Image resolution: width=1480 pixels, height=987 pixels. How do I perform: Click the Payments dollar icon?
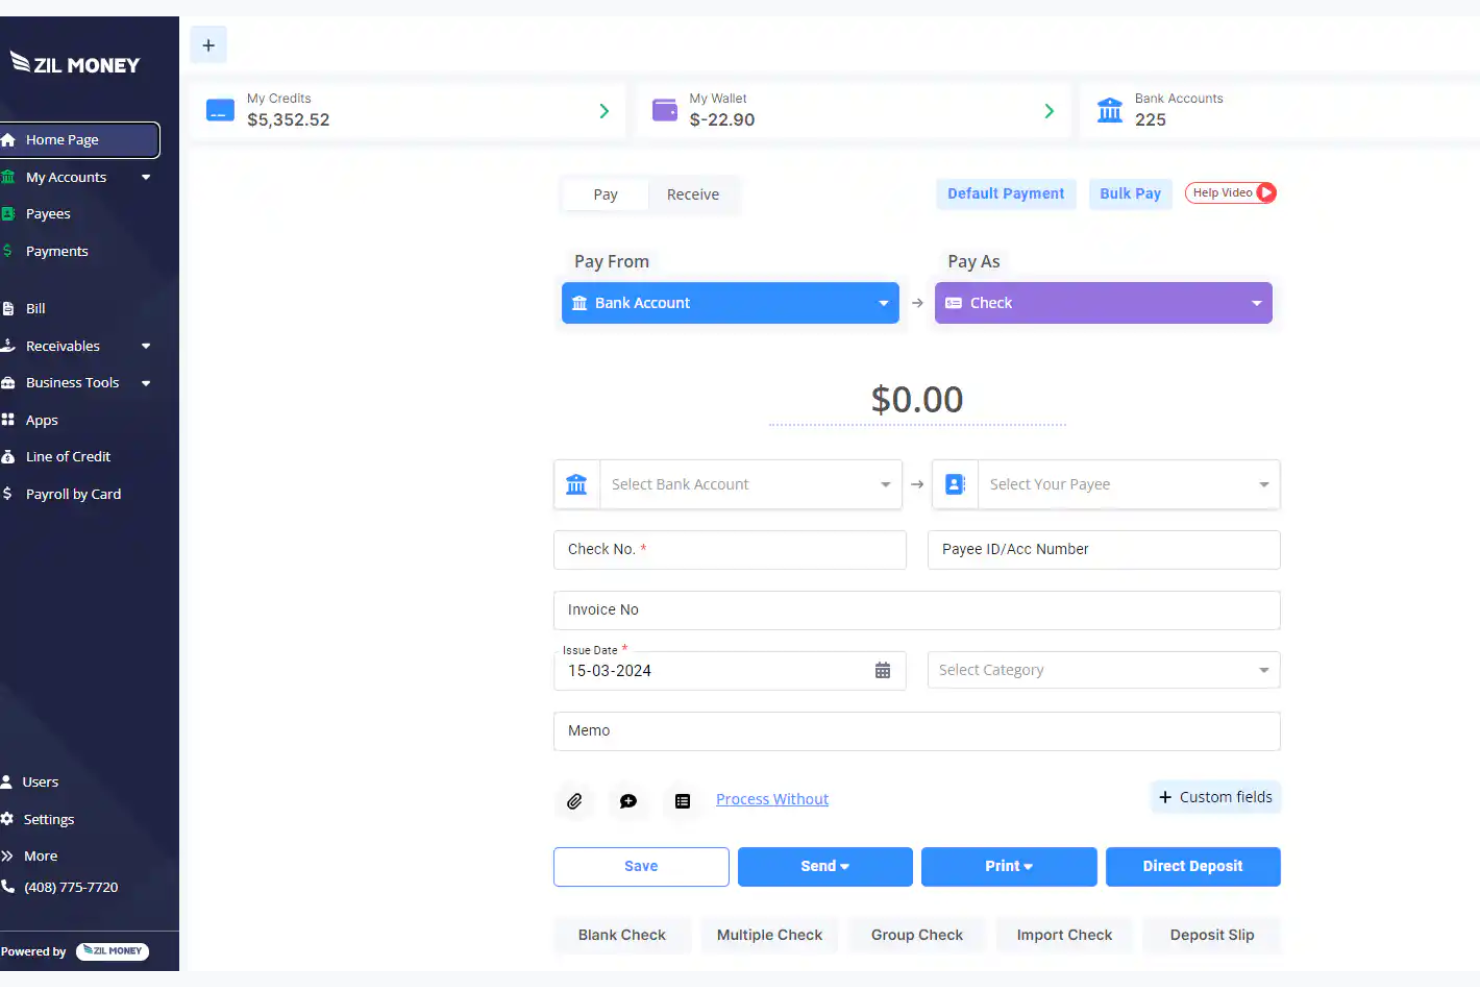[7, 251]
